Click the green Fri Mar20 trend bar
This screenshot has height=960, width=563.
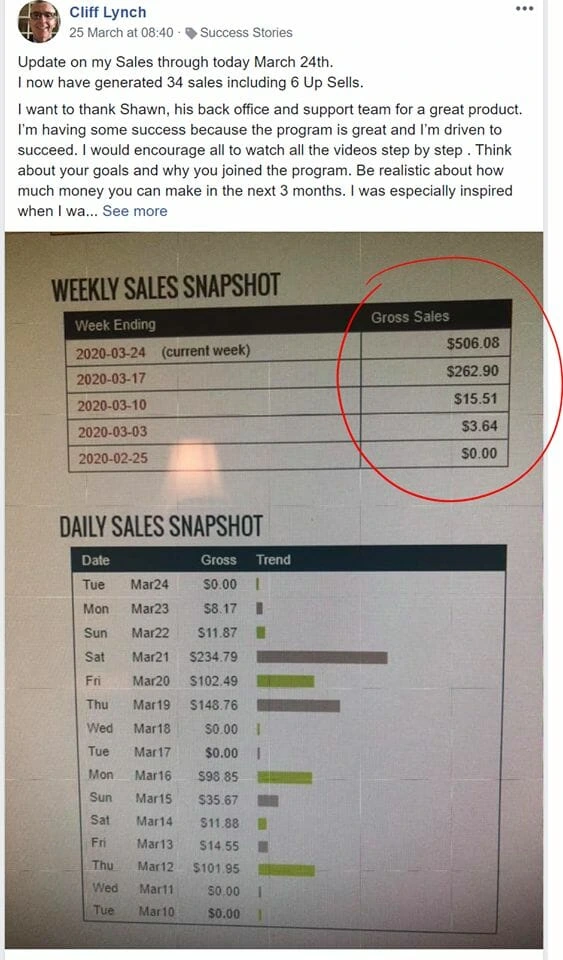pyautogui.click(x=285, y=681)
